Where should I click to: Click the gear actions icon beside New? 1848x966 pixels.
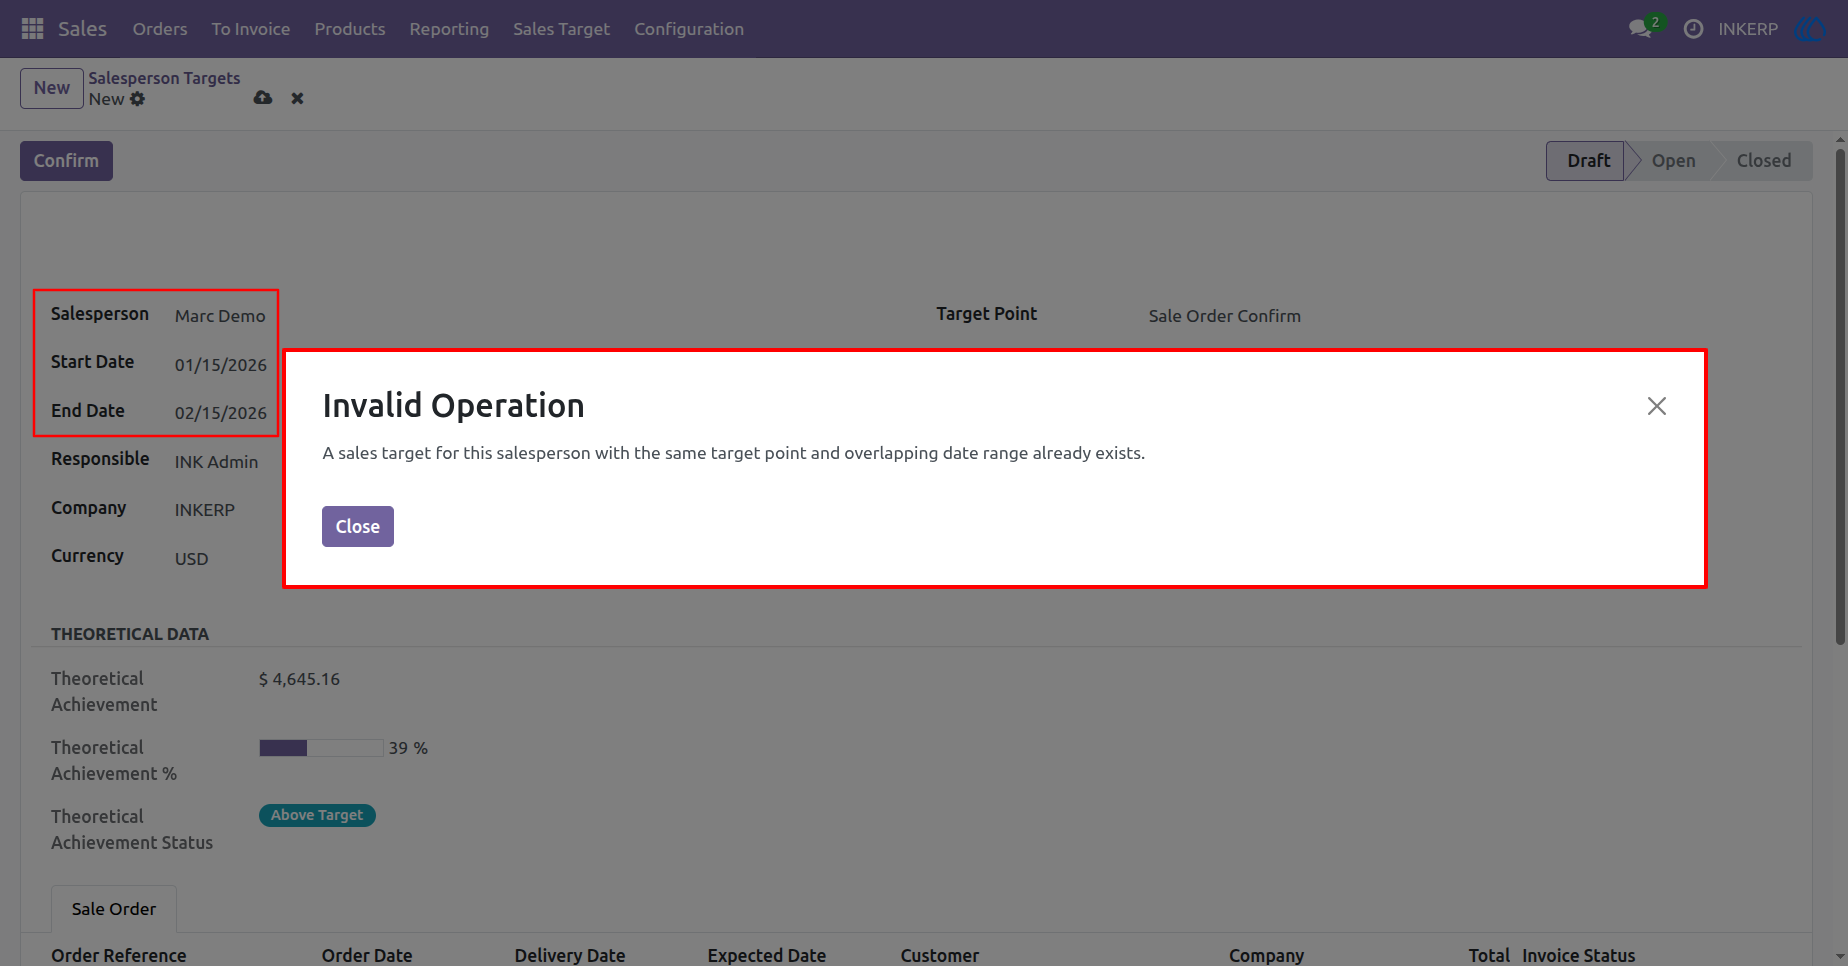137,99
